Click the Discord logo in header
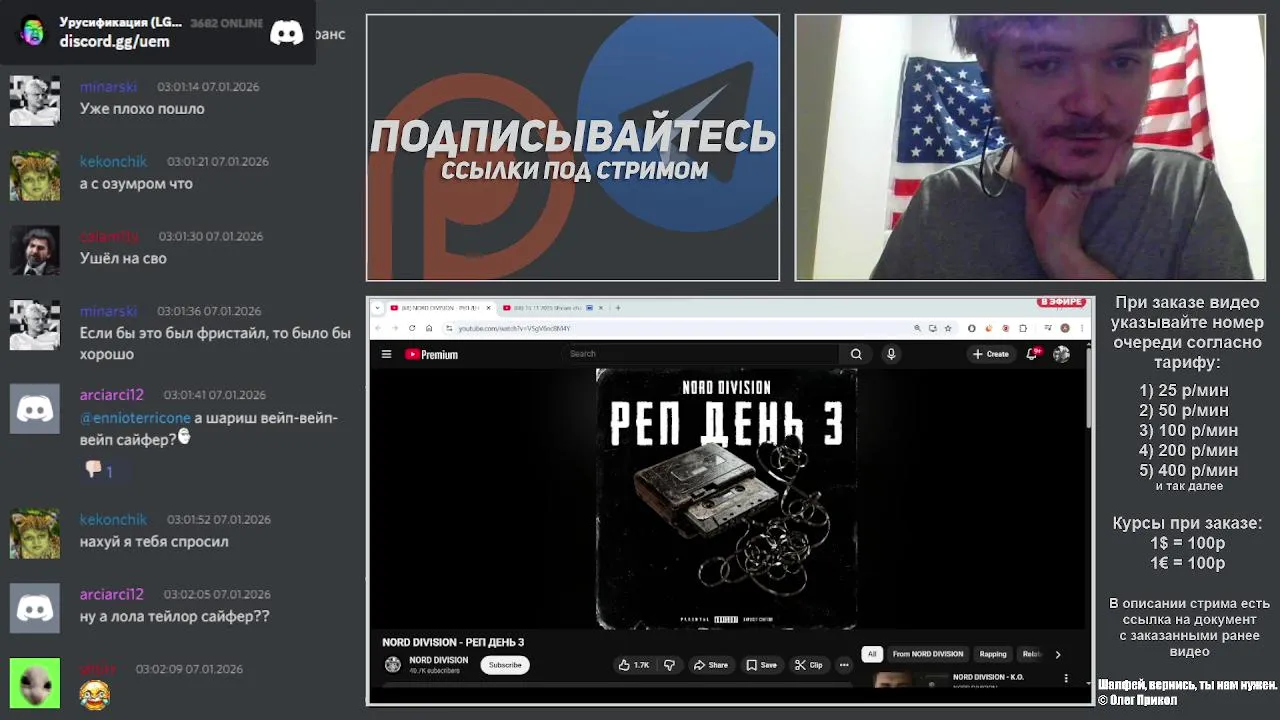The width and height of the screenshot is (1280, 720). [x=286, y=32]
